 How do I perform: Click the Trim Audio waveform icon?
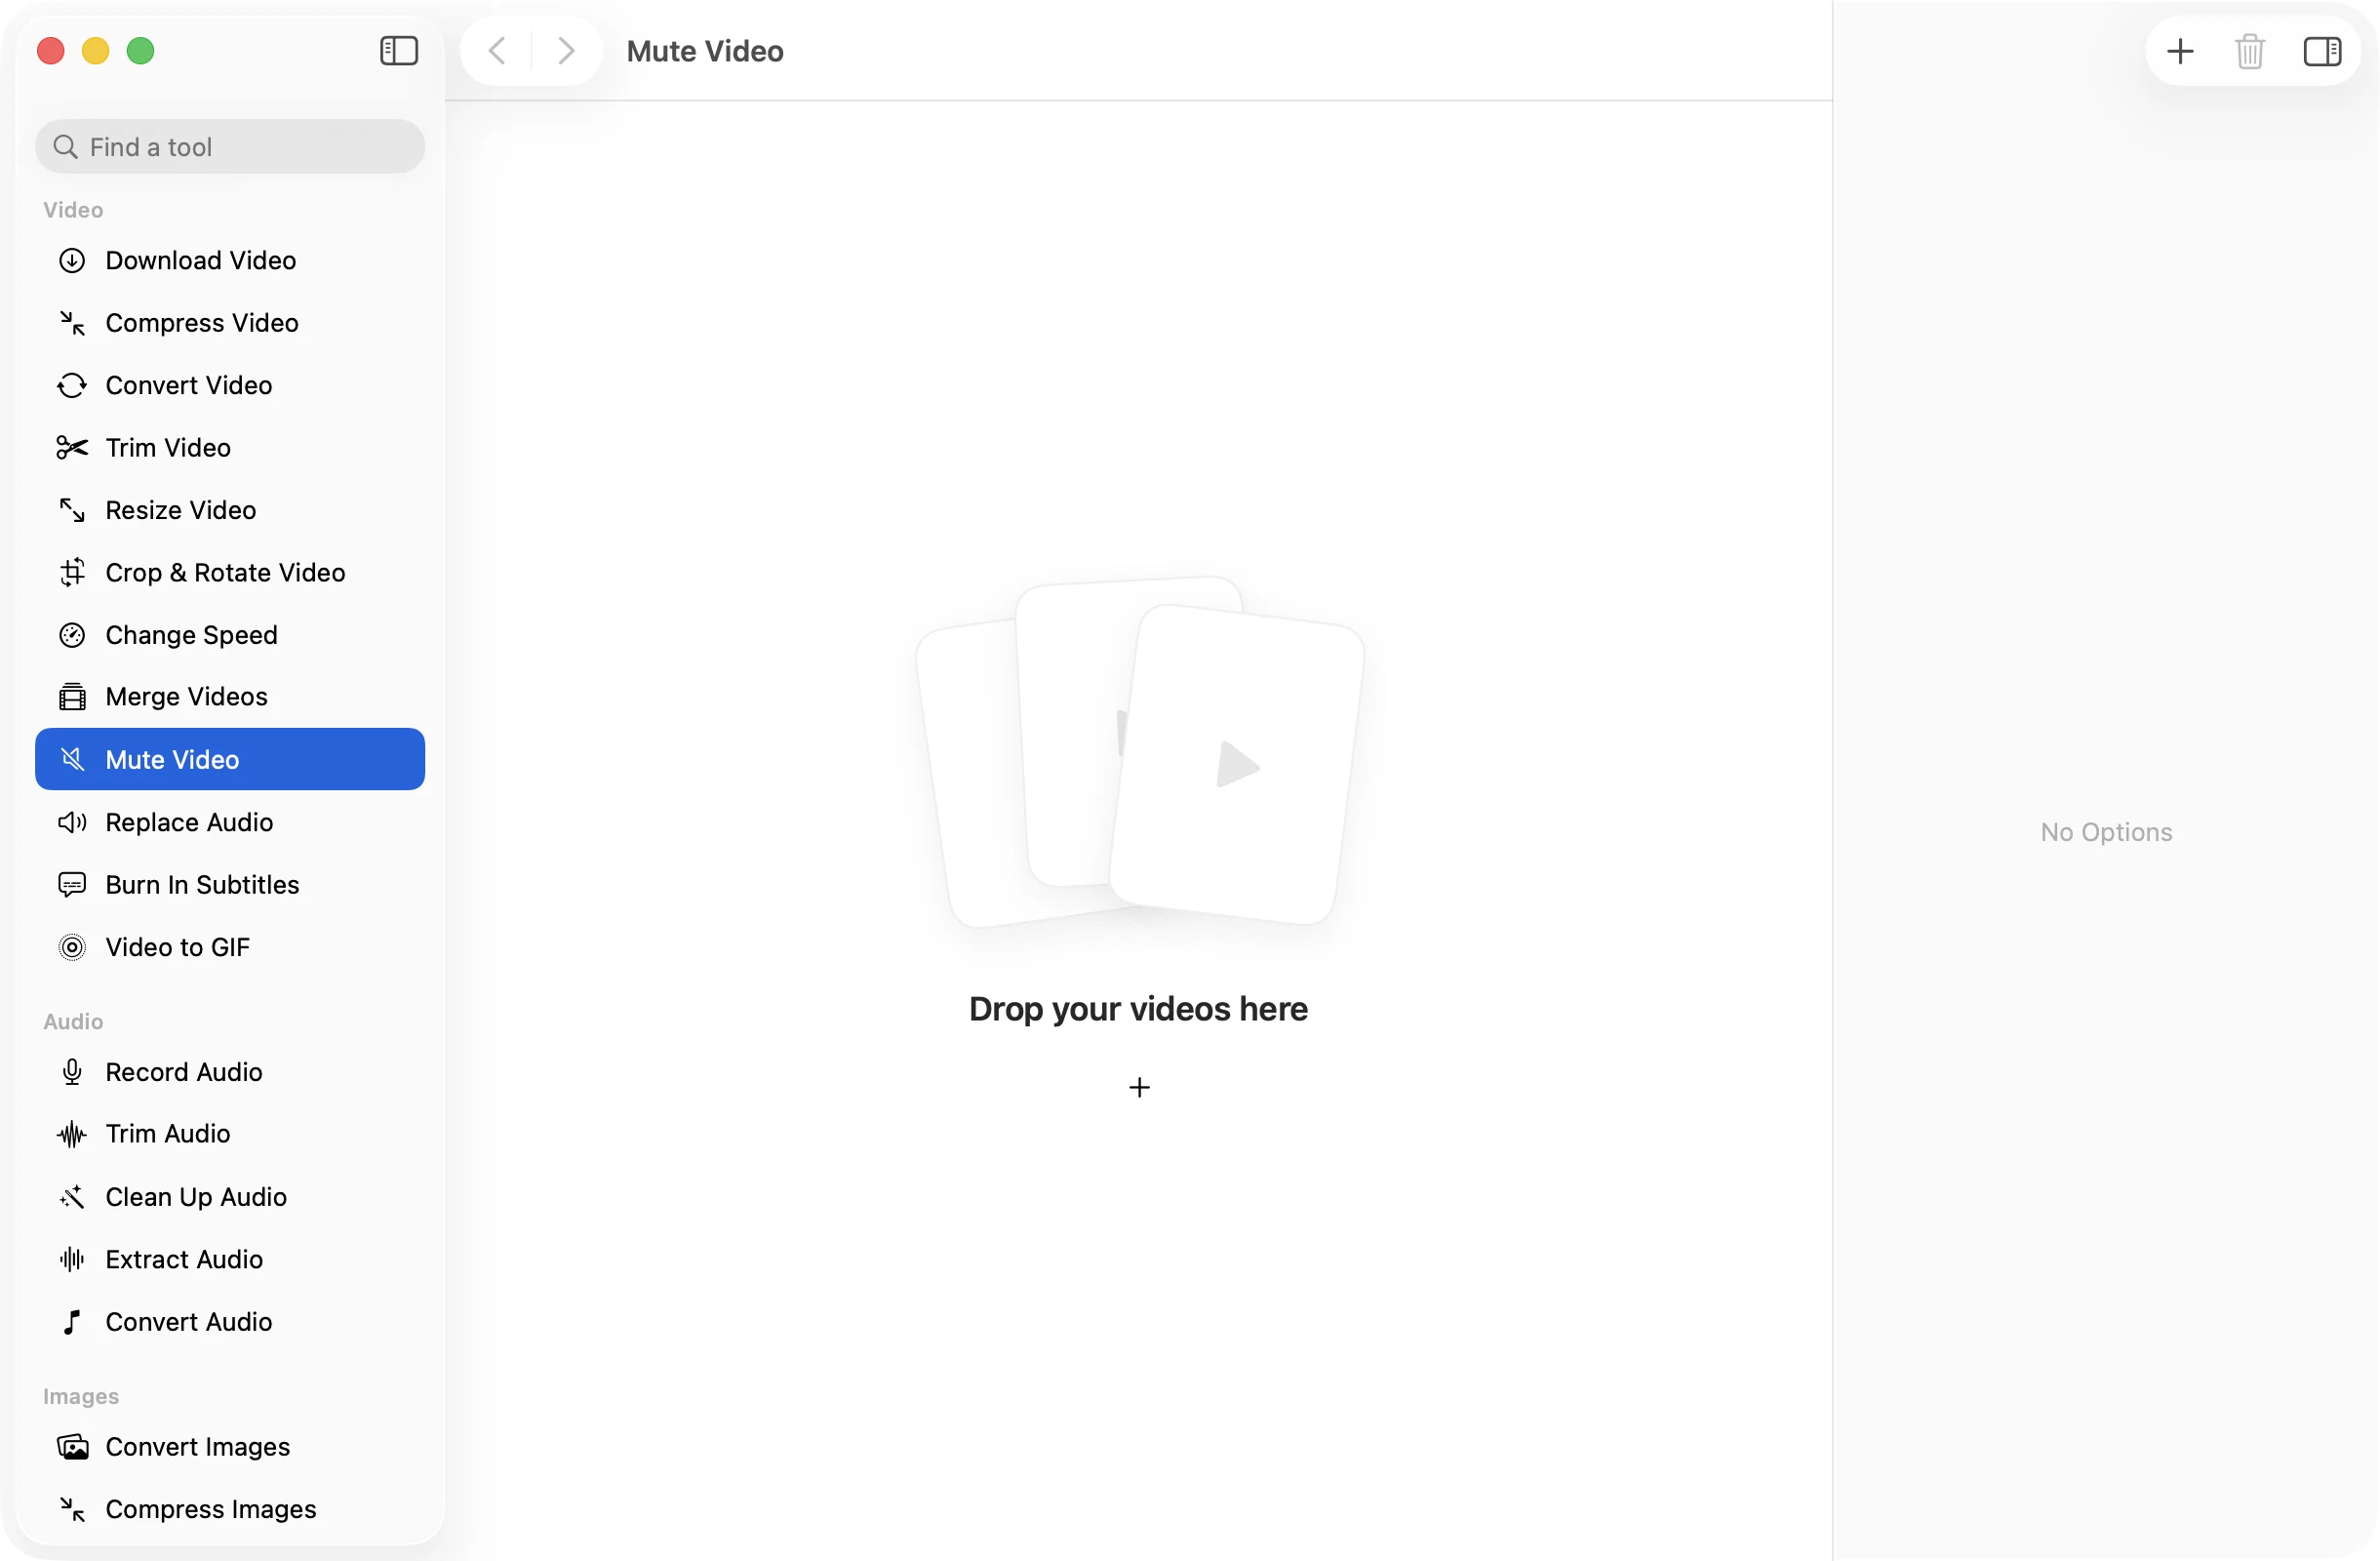click(72, 1134)
